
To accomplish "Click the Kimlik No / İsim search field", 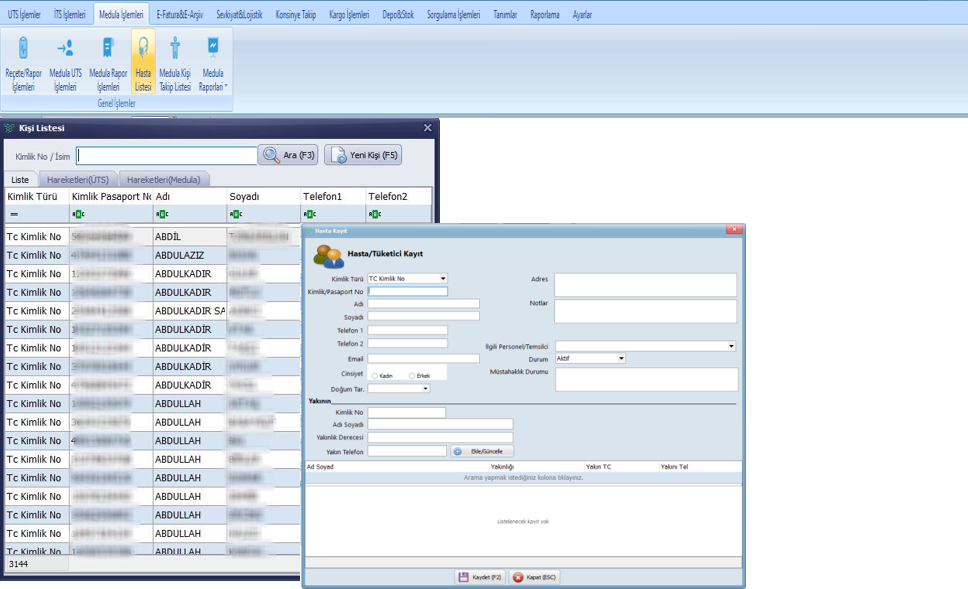I will [x=167, y=156].
